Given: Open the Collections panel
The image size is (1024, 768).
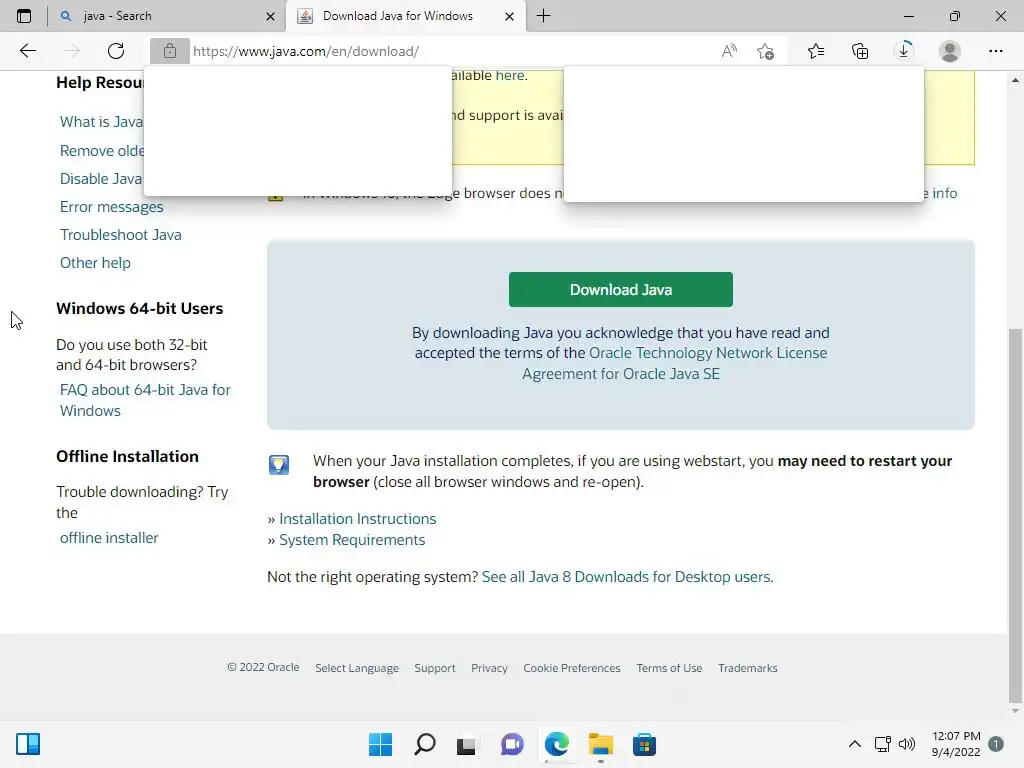Looking at the screenshot, I should (860, 51).
